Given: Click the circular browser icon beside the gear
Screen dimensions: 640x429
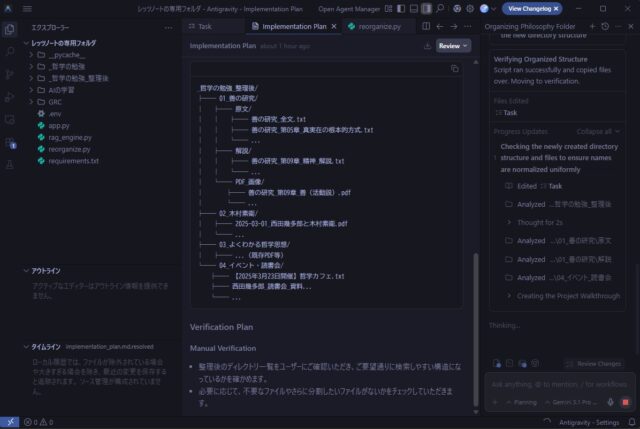Looking at the screenshot, I should [x=457, y=9].
